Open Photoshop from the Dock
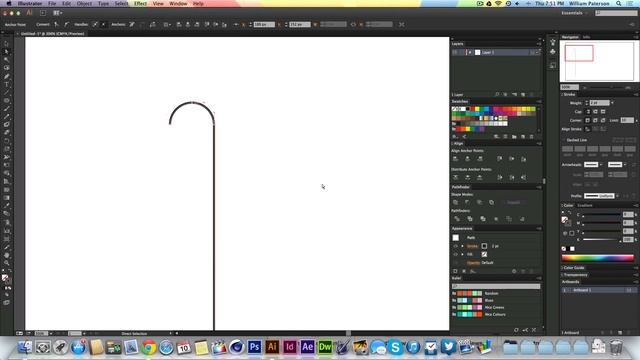The height and width of the screenshot is (360, 640). [254, 347]
